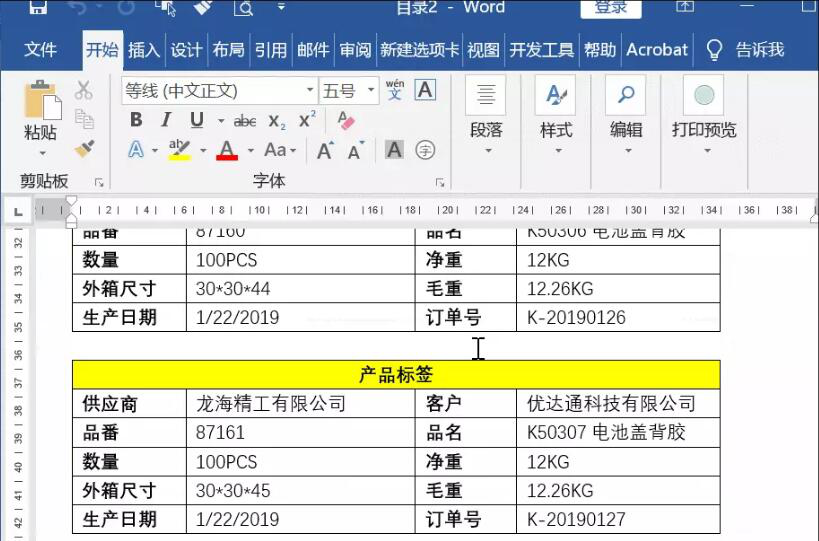Open the 段落 paragraph group

pos(486,116)
